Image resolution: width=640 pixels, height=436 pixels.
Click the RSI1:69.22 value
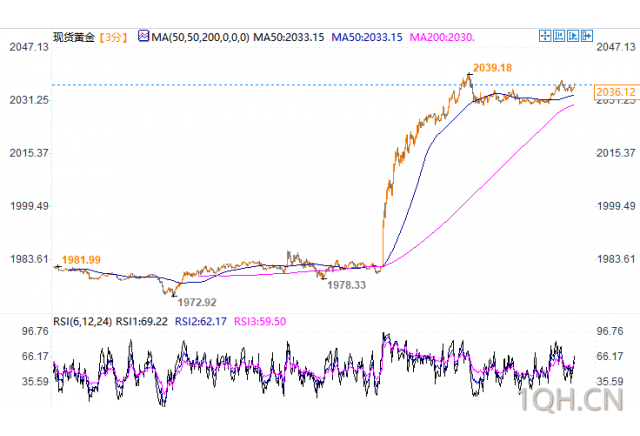point(142,322)
